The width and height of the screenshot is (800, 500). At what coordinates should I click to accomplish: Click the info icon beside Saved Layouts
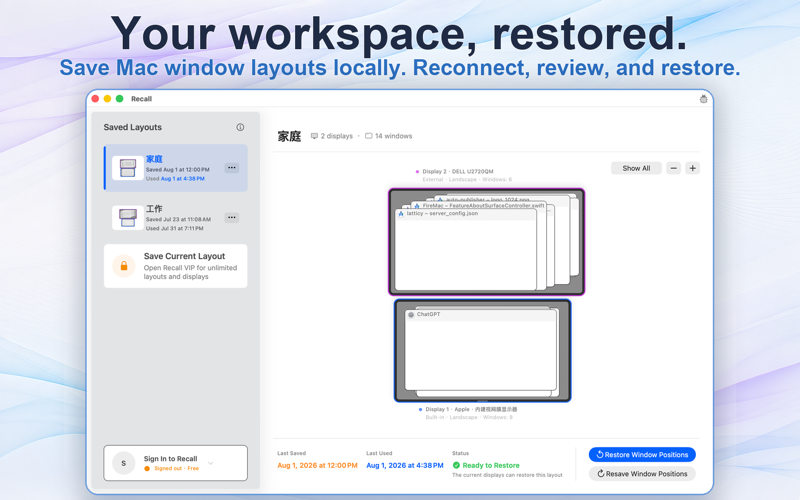[240, 127]
